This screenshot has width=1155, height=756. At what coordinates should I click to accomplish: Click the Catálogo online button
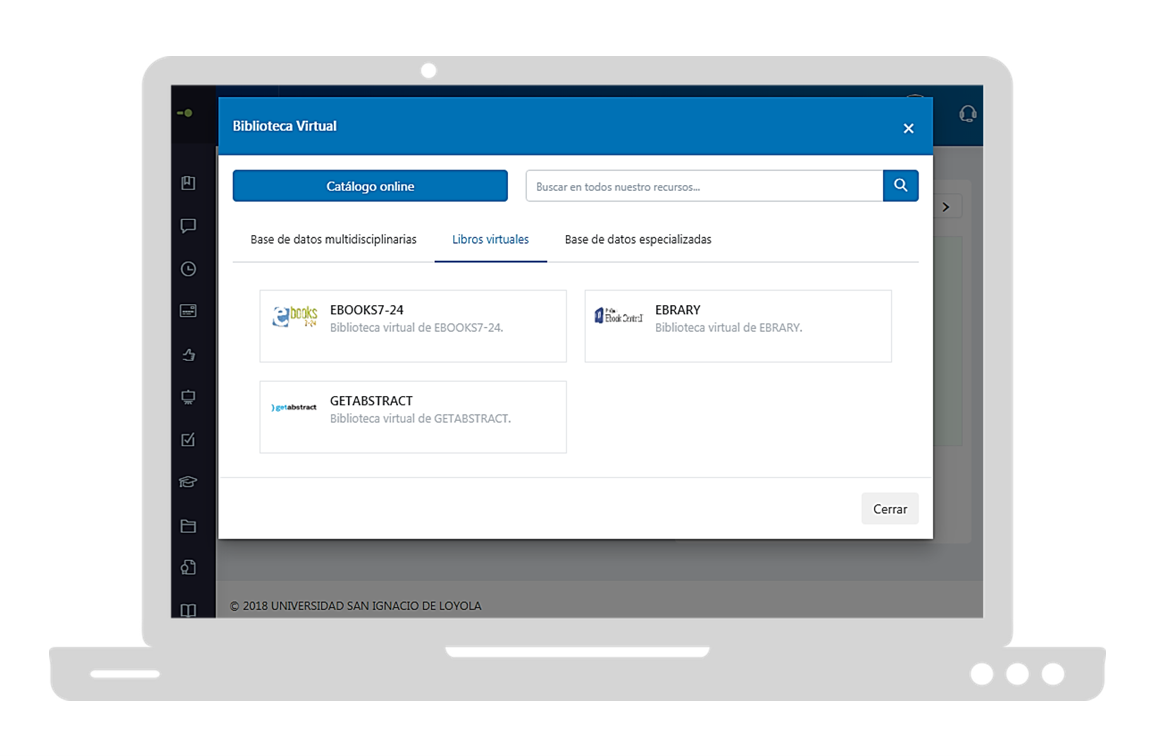370,186
